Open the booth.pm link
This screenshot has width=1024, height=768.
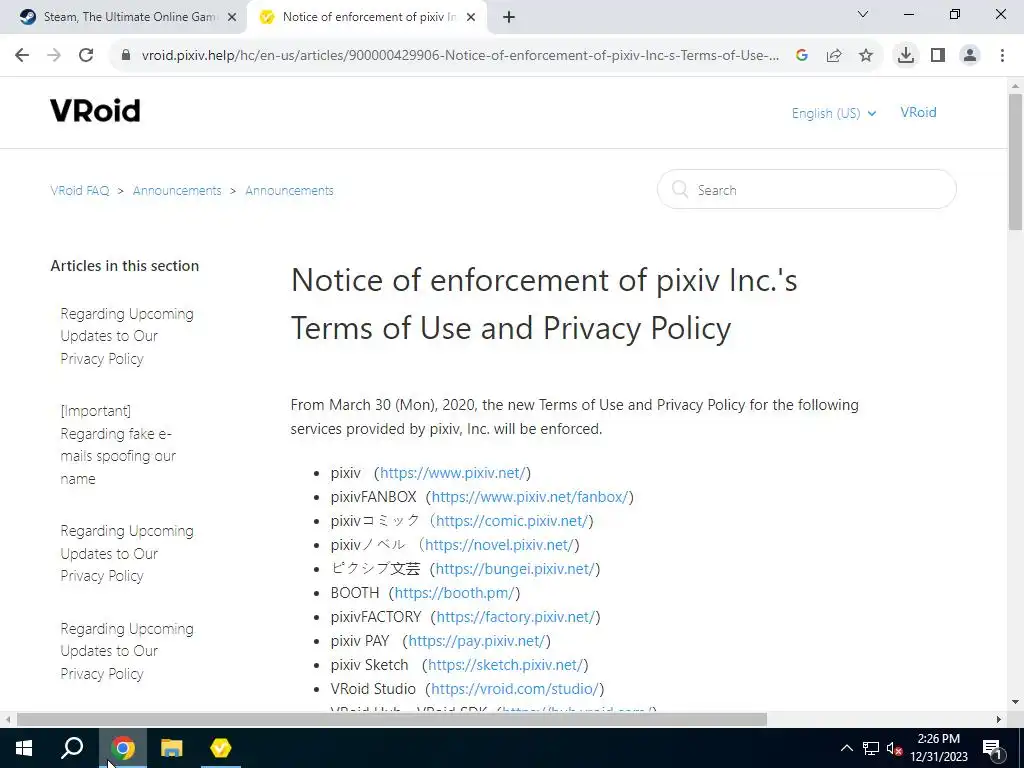(455, 593)
